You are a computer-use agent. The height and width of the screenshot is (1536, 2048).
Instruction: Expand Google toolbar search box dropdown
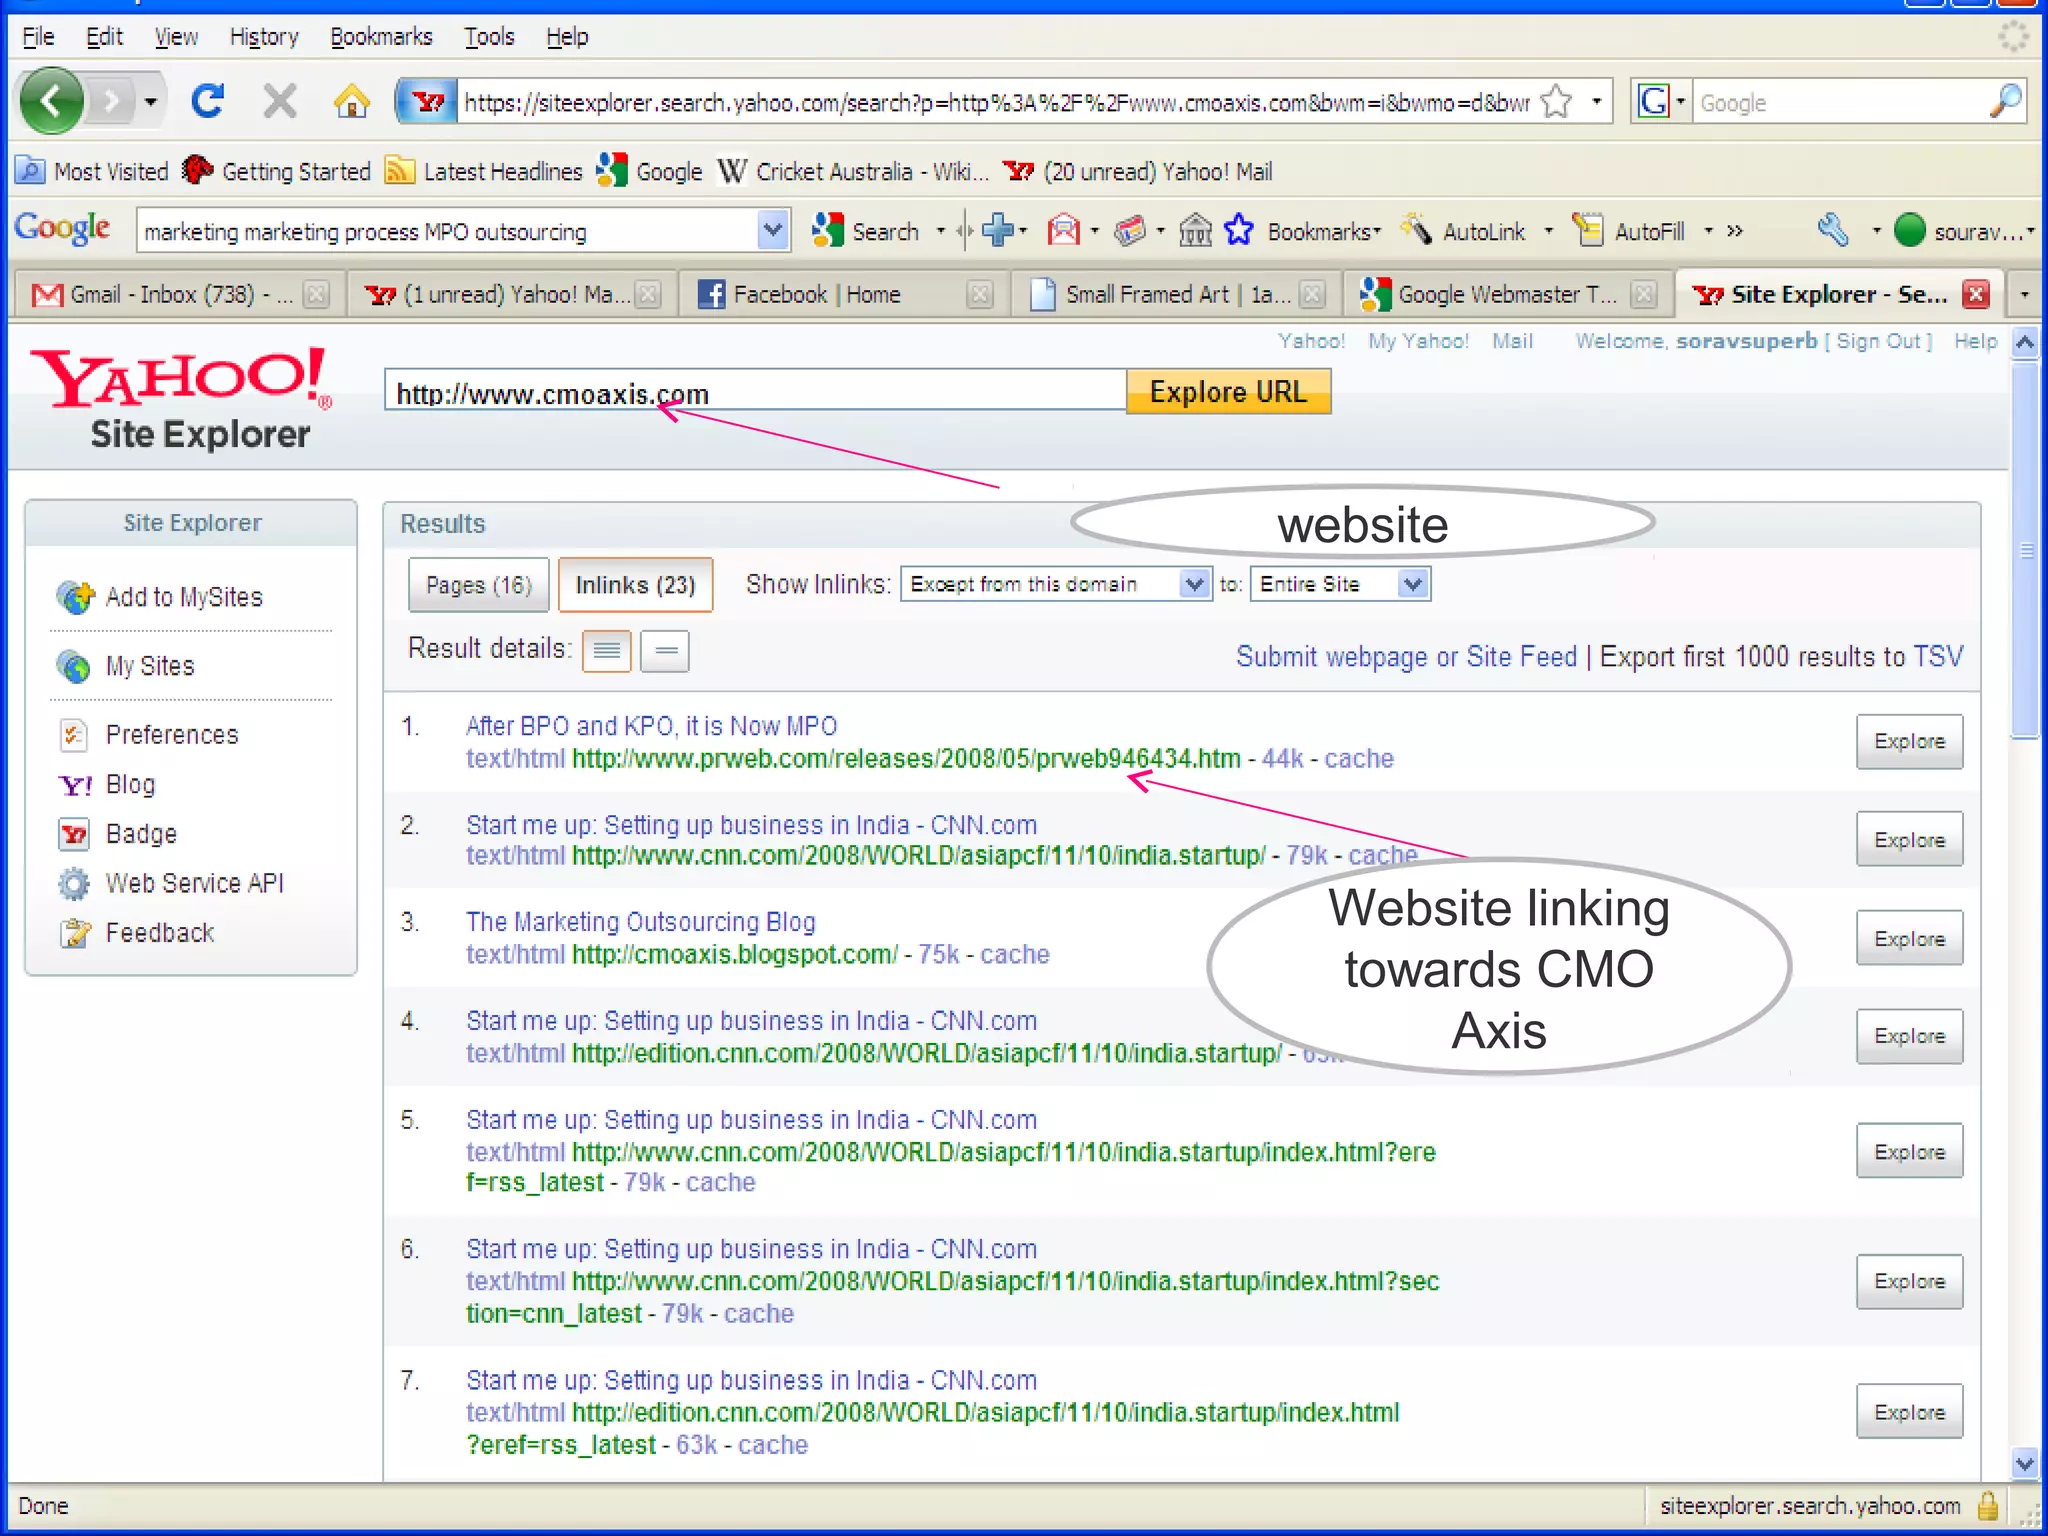point(772,231)
